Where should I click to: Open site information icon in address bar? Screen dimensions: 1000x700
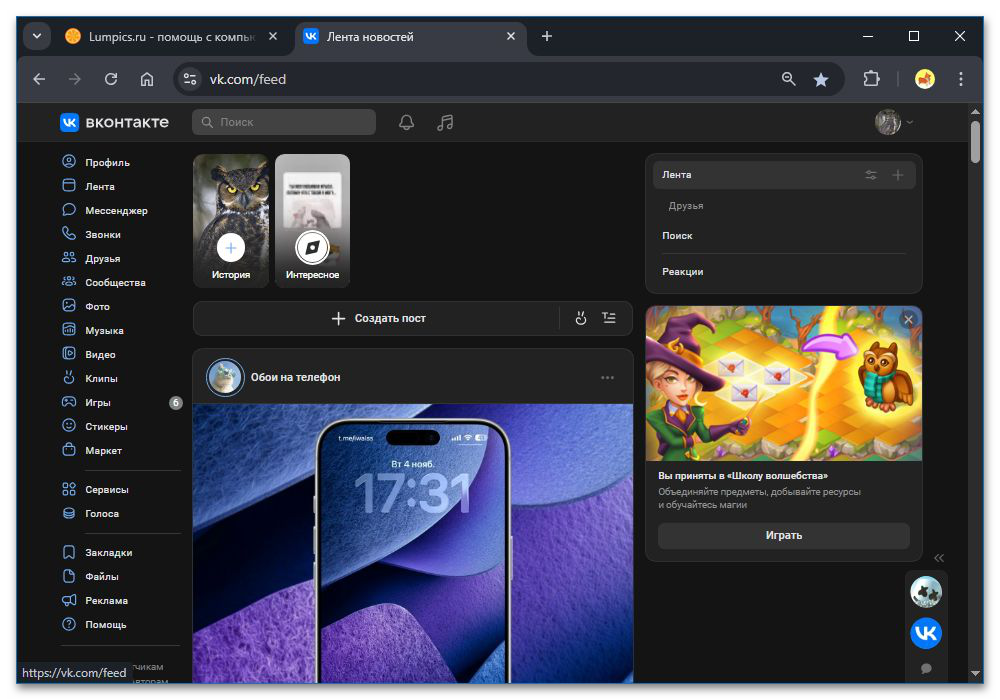pos(189,79)
